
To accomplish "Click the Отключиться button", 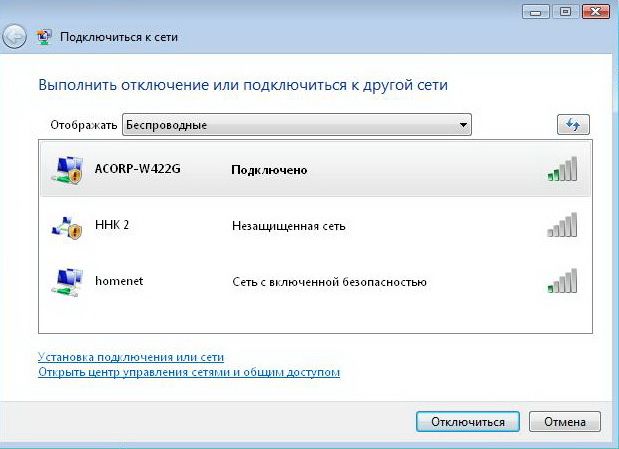I will coord(468,422).
